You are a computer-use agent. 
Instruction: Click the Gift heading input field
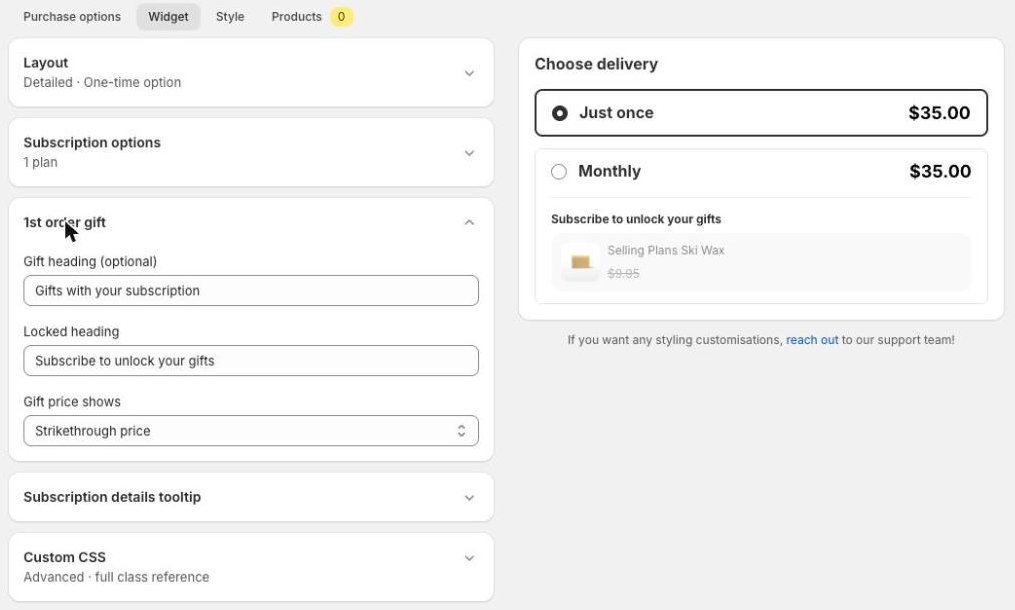pyautogui.click(x=251, y=291)
